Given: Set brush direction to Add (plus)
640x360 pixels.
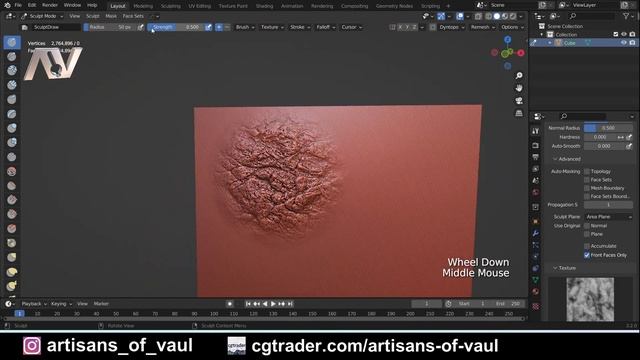Looking at the screenshot, I should coord(219,27).
